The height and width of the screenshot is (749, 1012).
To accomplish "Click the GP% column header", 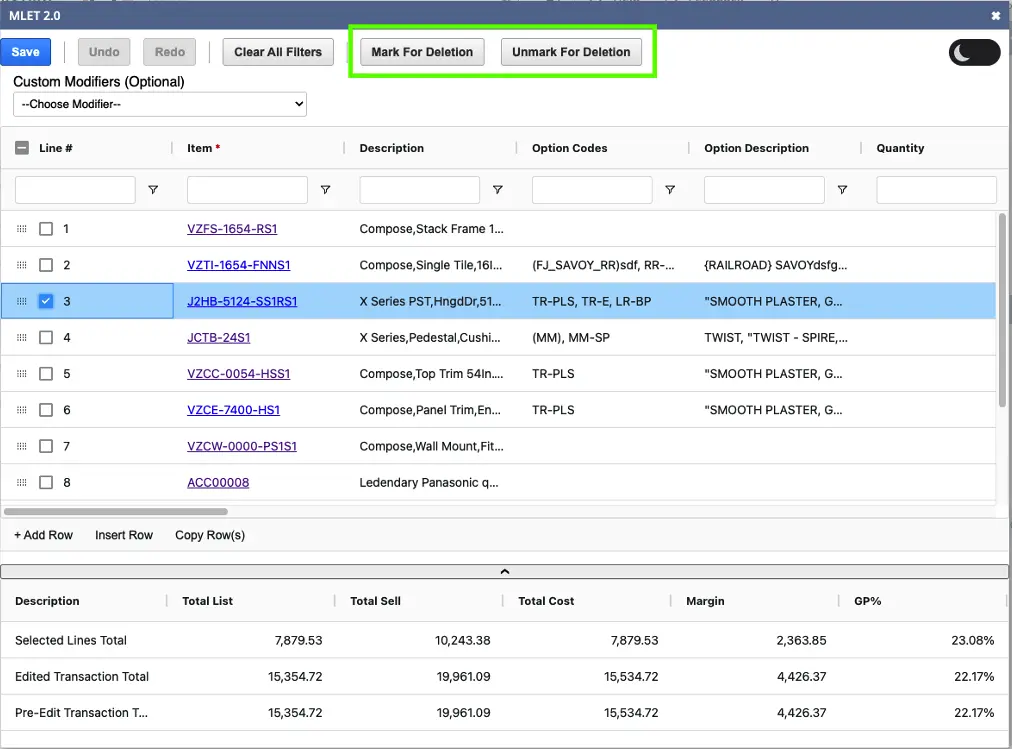I will tap(867, 601).
